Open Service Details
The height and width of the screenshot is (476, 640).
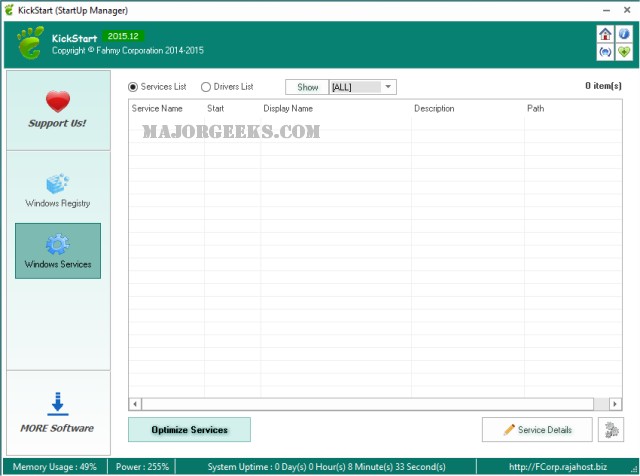click(x=537, y=429)
